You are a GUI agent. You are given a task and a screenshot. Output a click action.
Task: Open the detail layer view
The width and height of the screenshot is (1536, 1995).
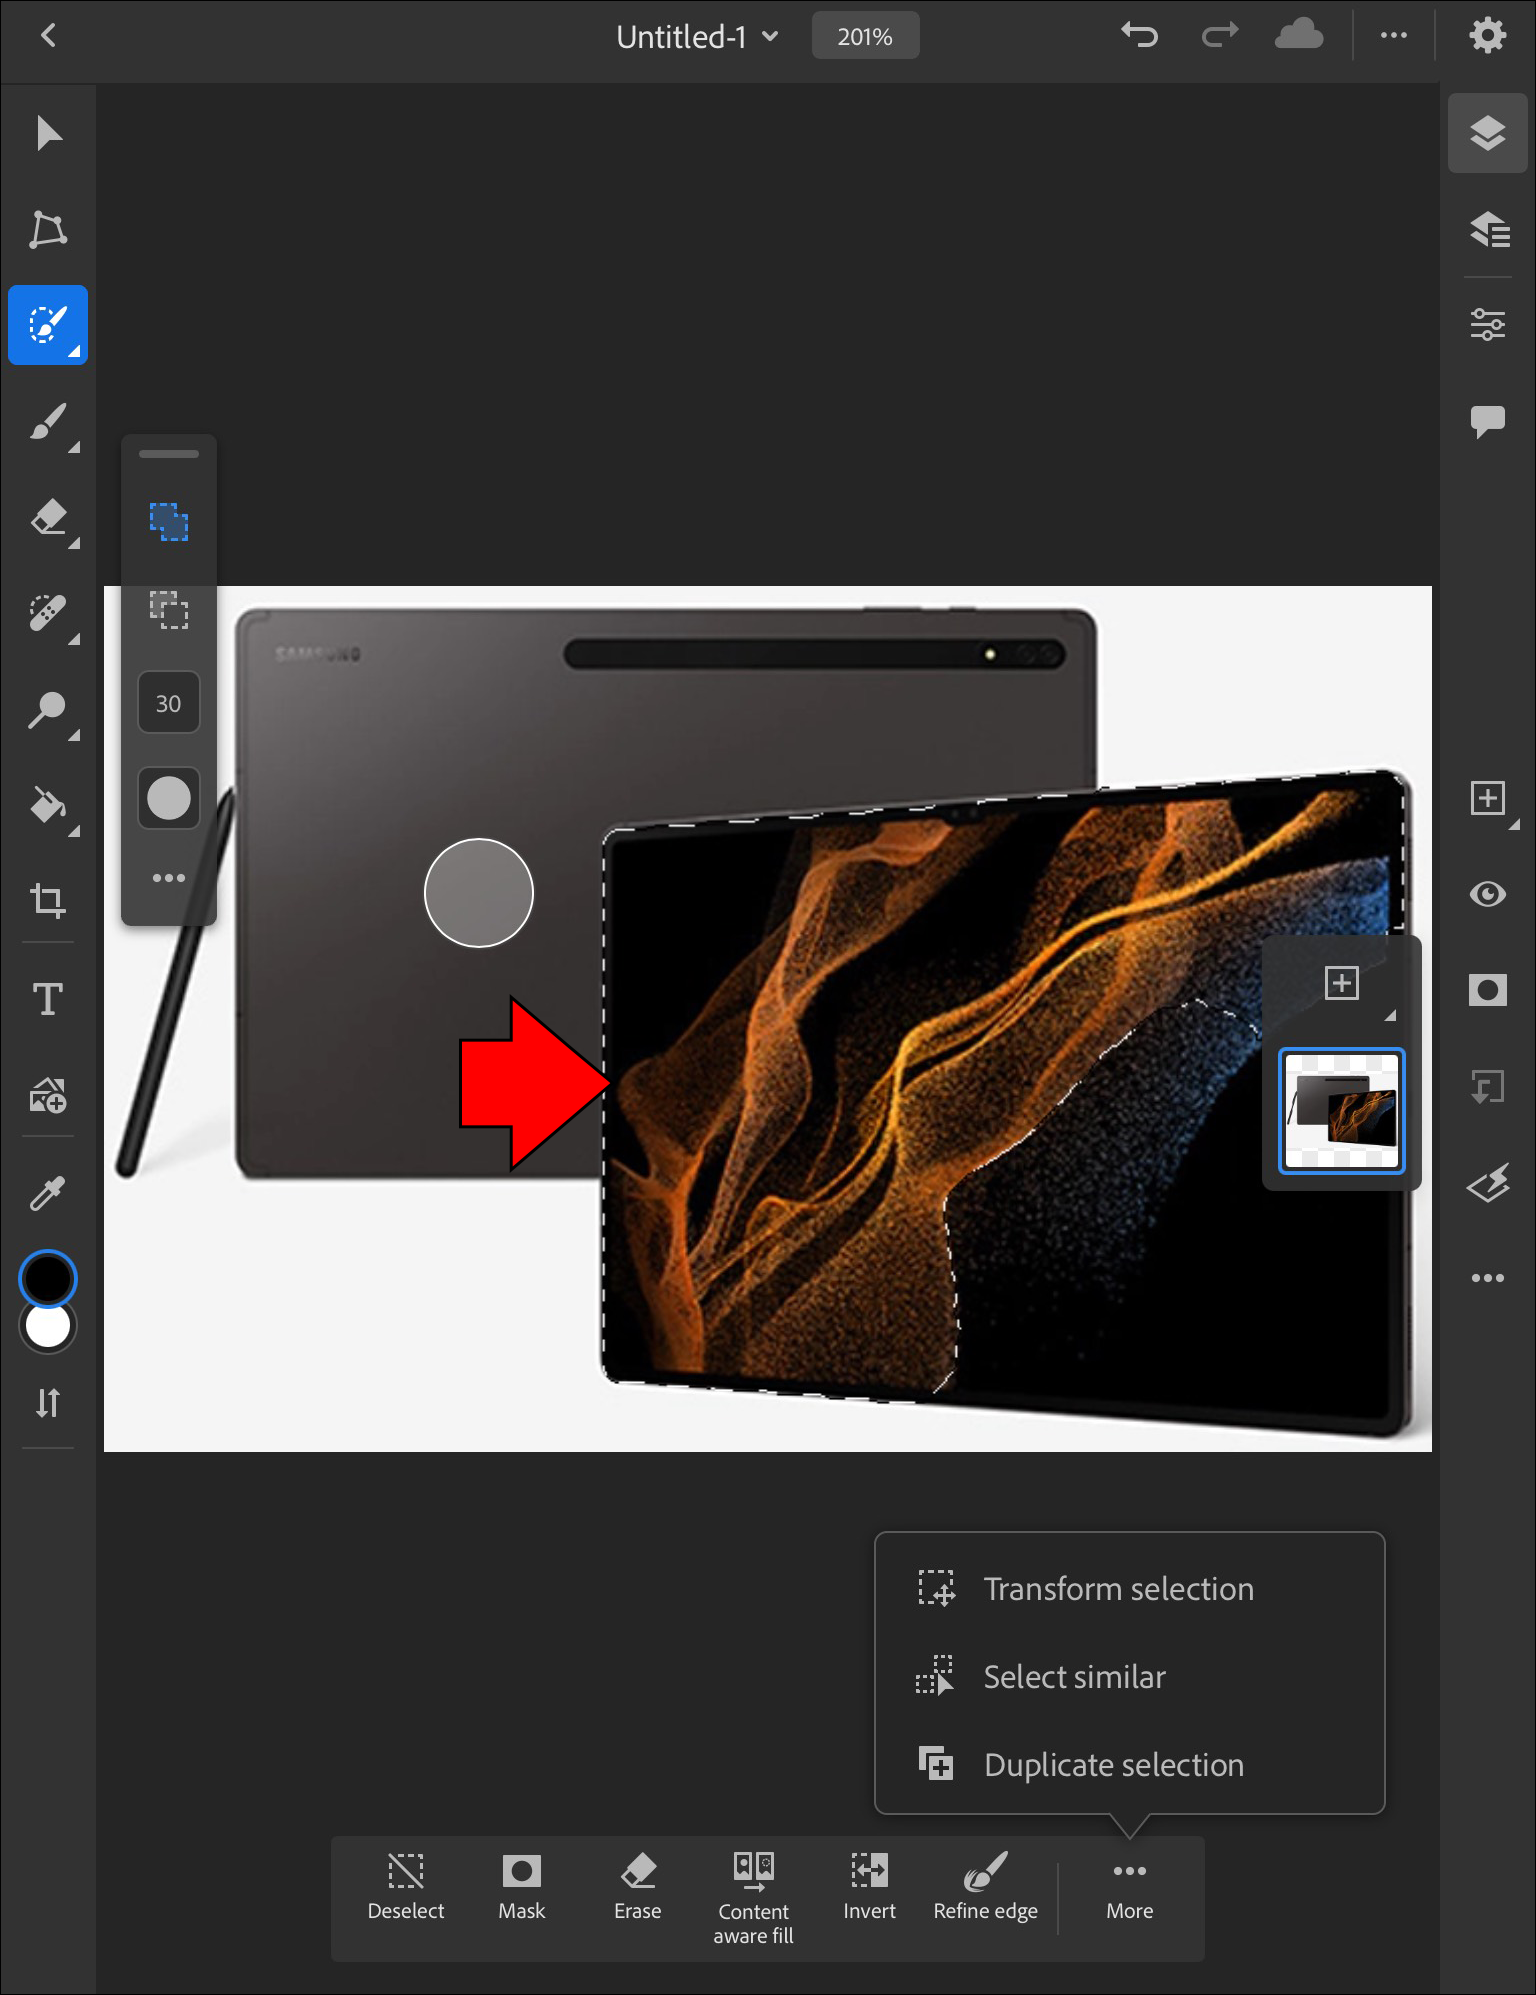(x=1488, y=229)
